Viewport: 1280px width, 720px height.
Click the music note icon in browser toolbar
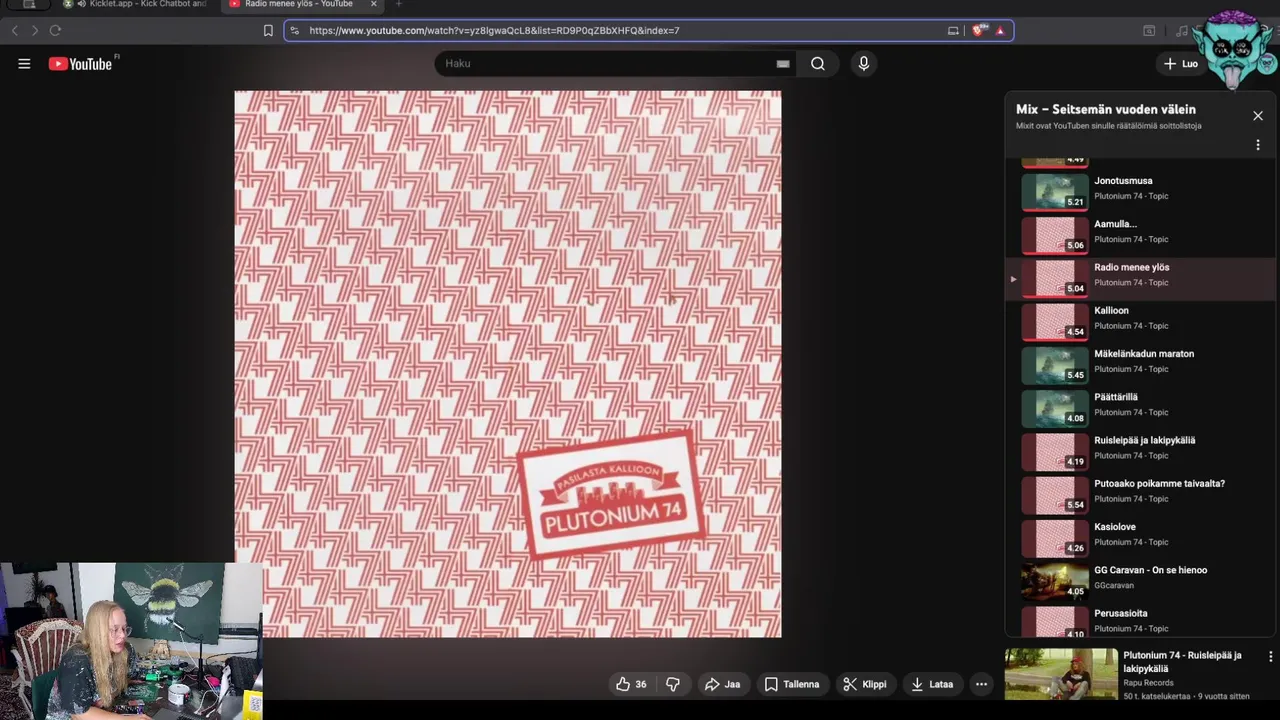[1182, 31]
